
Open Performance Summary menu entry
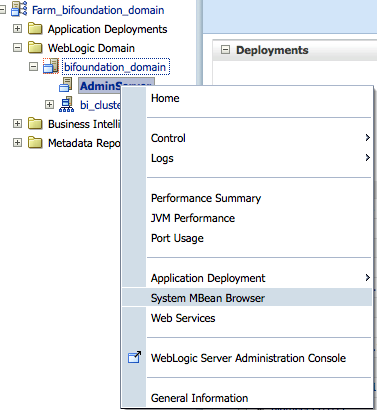tap(206, 198)
